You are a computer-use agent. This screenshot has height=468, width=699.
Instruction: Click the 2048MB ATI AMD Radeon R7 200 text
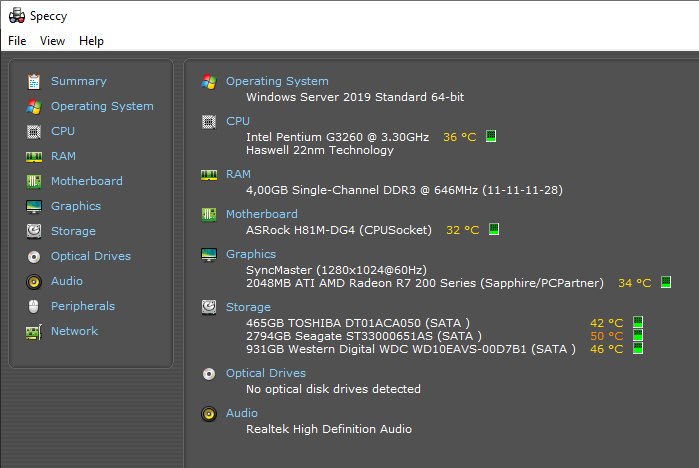point(425,283)
